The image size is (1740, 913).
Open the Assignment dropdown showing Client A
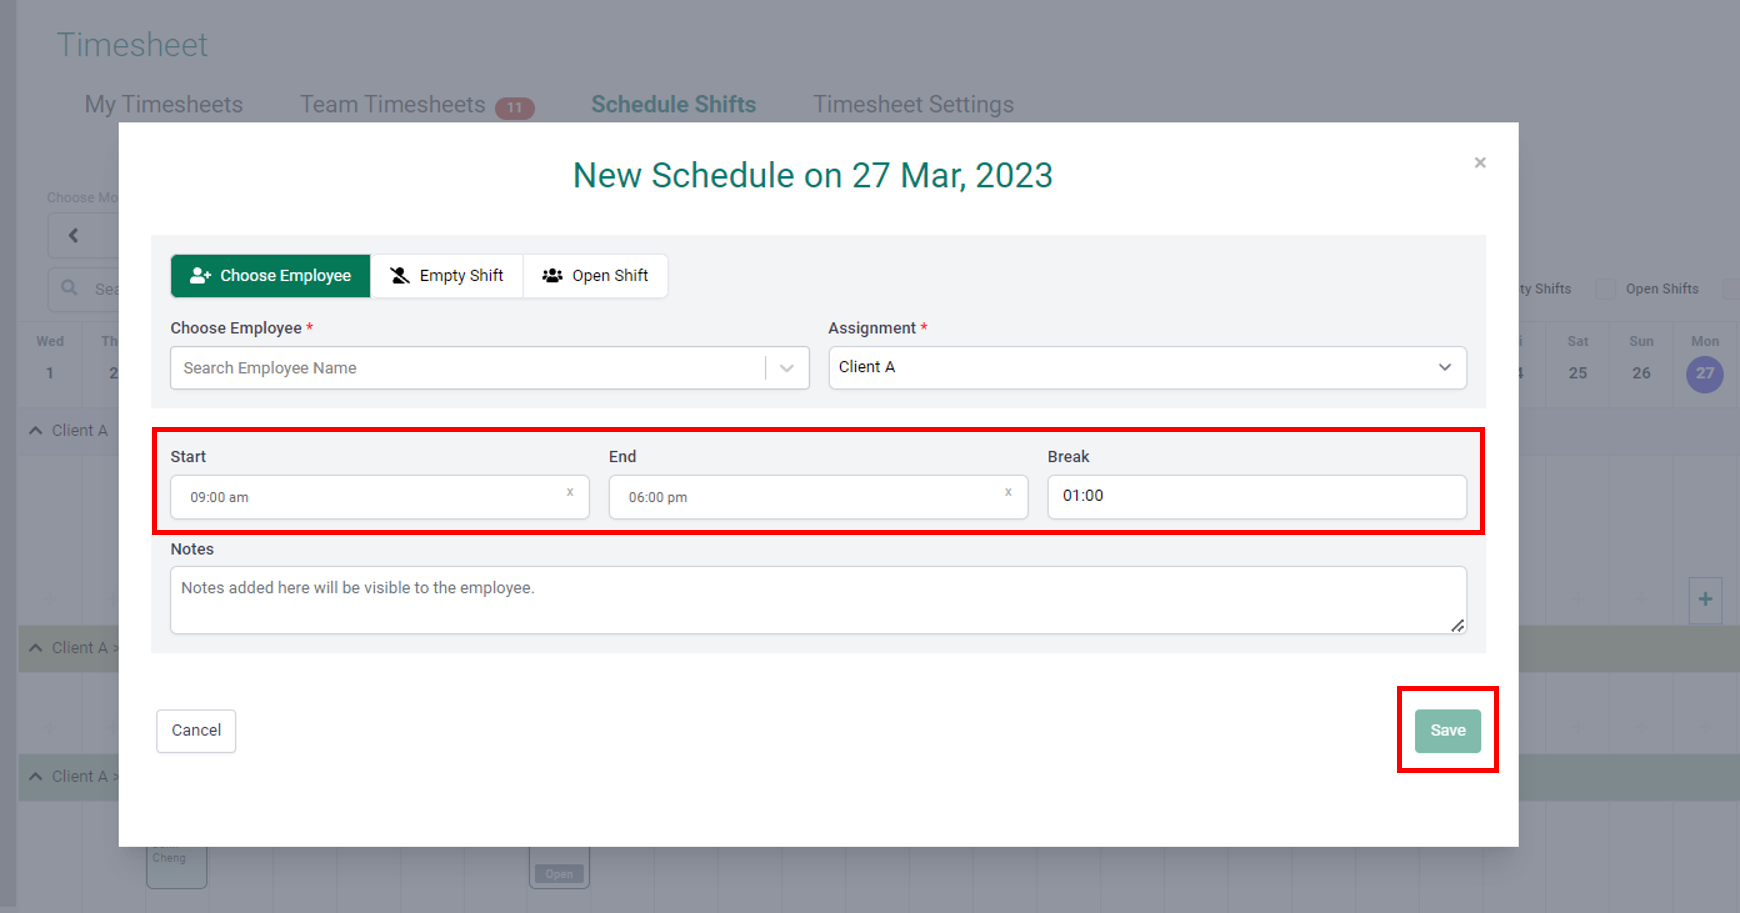click(x=1147, y=367)
